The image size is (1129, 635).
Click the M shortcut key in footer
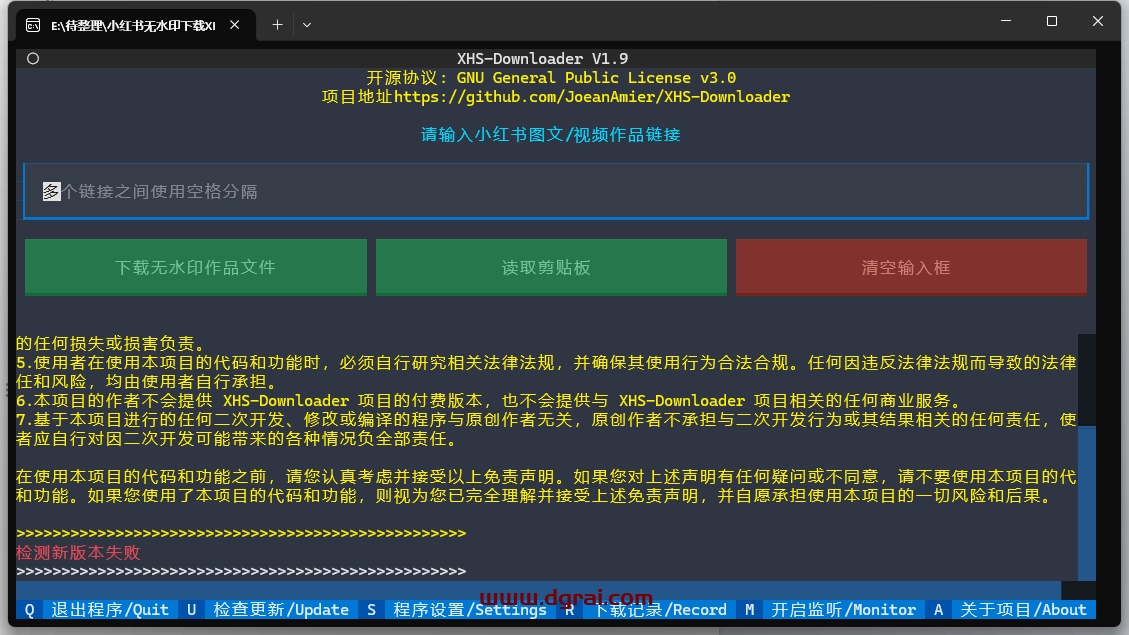coord(750,610)
